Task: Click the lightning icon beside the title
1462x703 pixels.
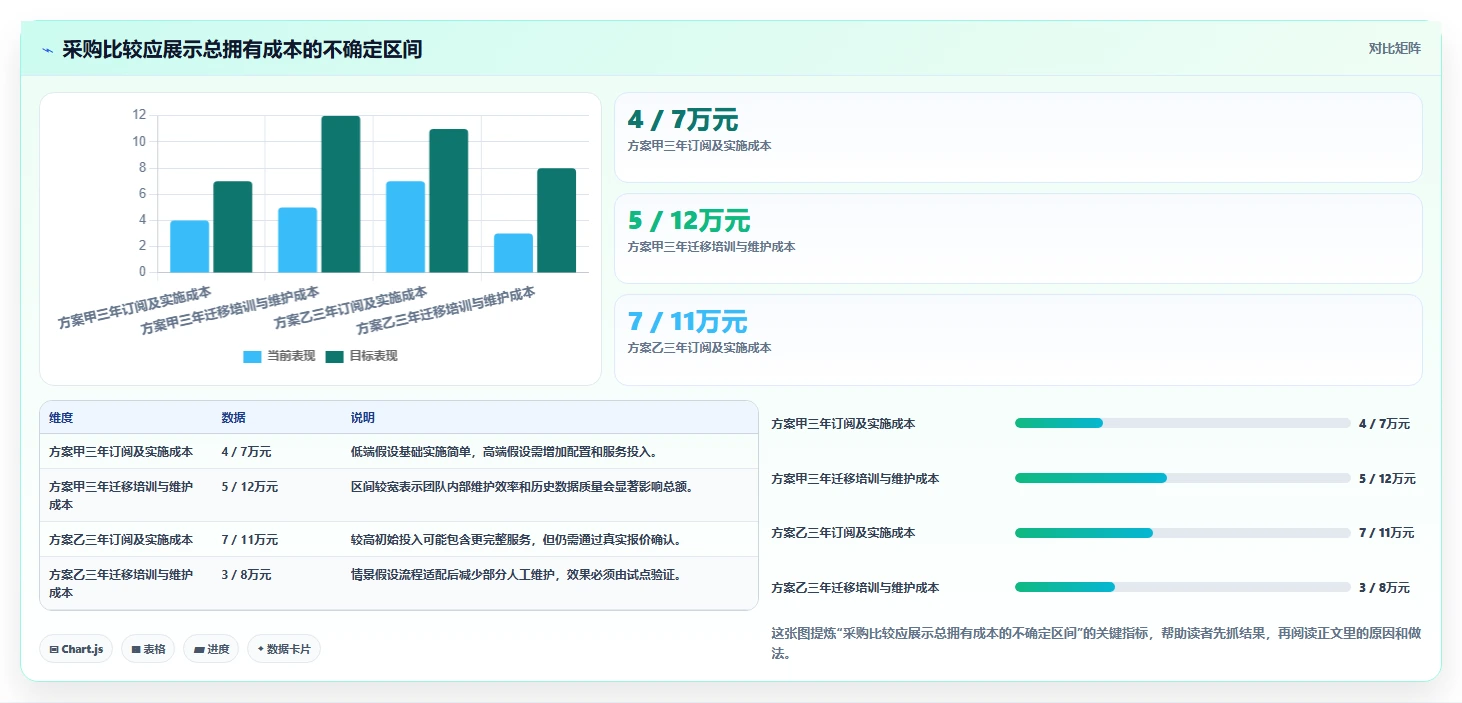Action: (x=47, y=50)
